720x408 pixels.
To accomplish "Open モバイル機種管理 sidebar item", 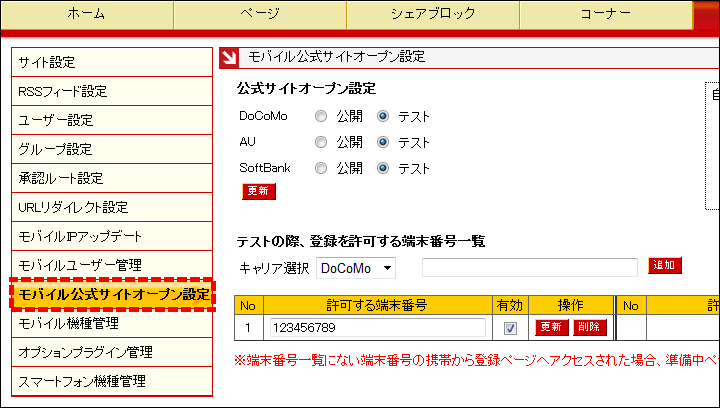I will [x=112, y=323].
